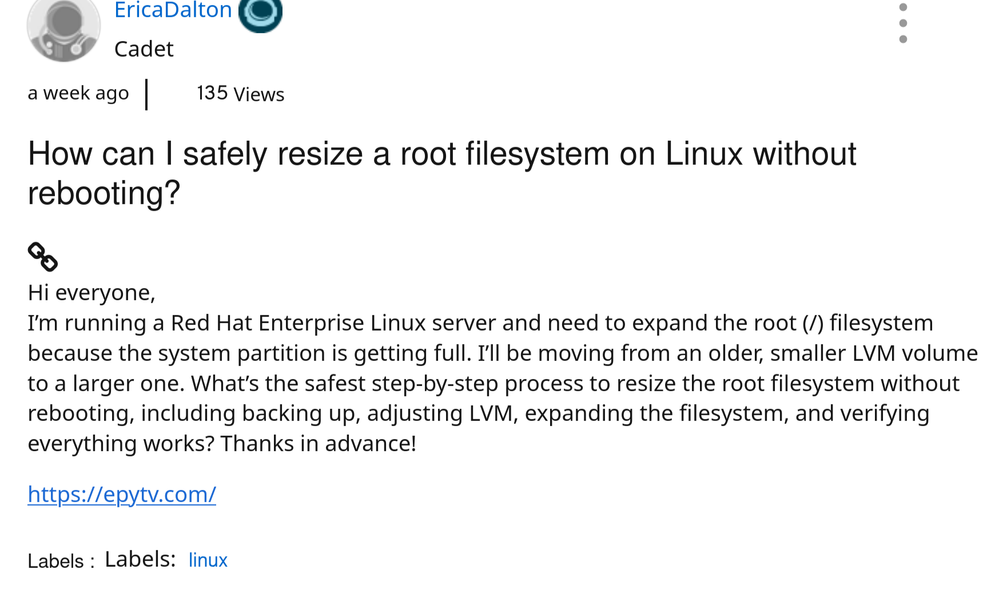This screenshot has height=604, width=999.
Task: Open the three-dot post options menu
Action: pyautogui.click(x=903, y=23)
